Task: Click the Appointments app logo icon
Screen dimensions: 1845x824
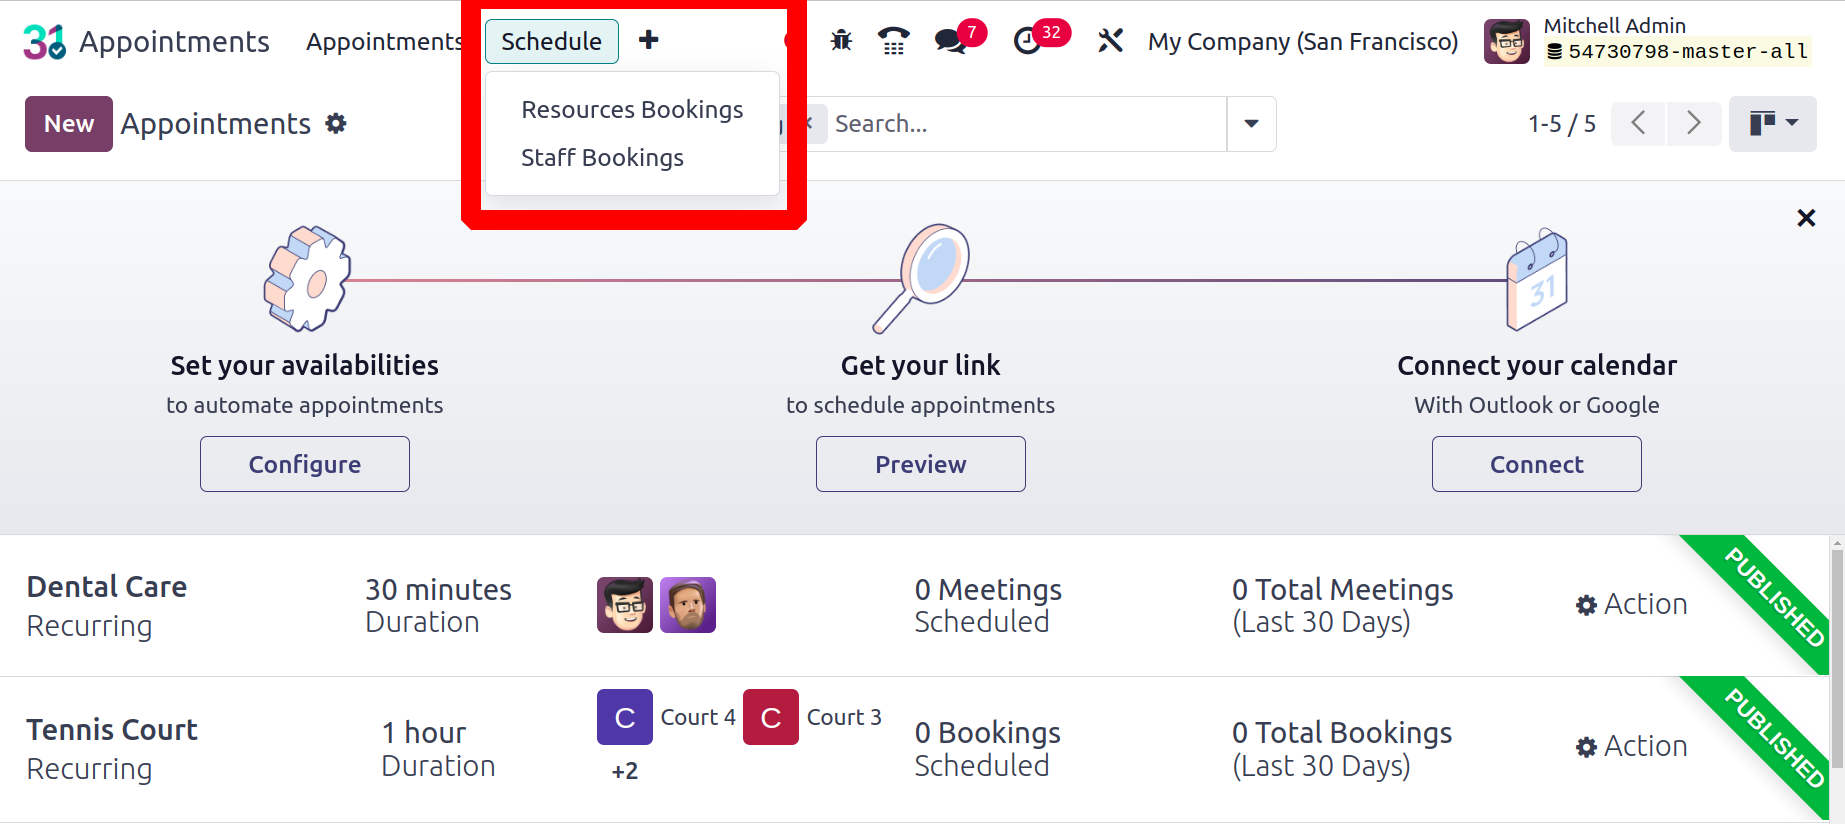Action: [x=44, y=42]
